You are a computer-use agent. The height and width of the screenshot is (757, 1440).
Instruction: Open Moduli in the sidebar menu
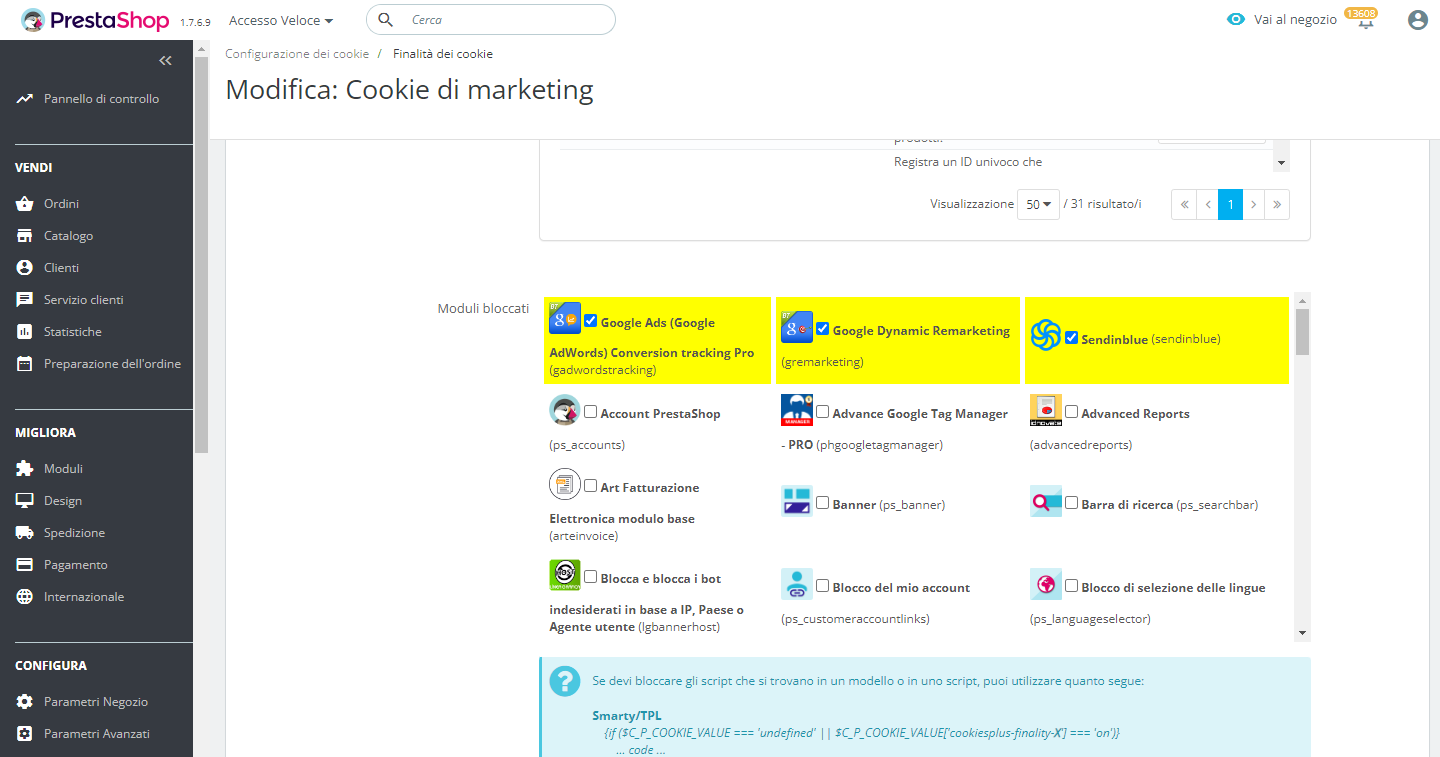63,469
